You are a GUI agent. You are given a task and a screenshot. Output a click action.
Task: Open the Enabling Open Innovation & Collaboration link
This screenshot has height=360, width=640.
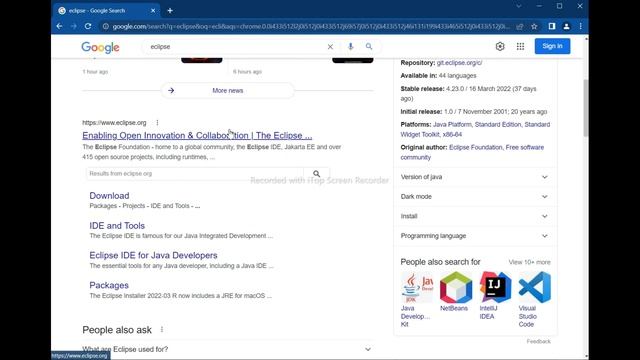click(x=197, y=136)
